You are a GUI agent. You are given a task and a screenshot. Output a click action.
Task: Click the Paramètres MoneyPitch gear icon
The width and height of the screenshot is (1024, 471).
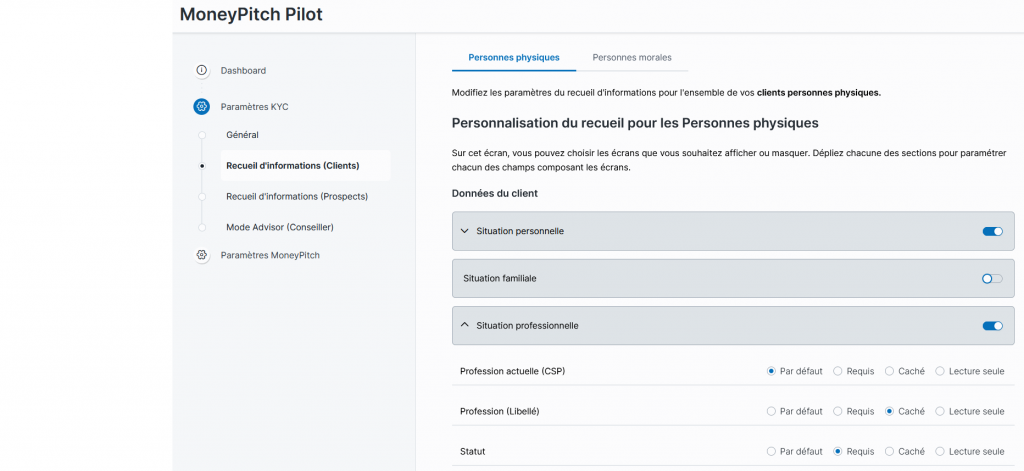pyautogui.click(x=201, y=255)
